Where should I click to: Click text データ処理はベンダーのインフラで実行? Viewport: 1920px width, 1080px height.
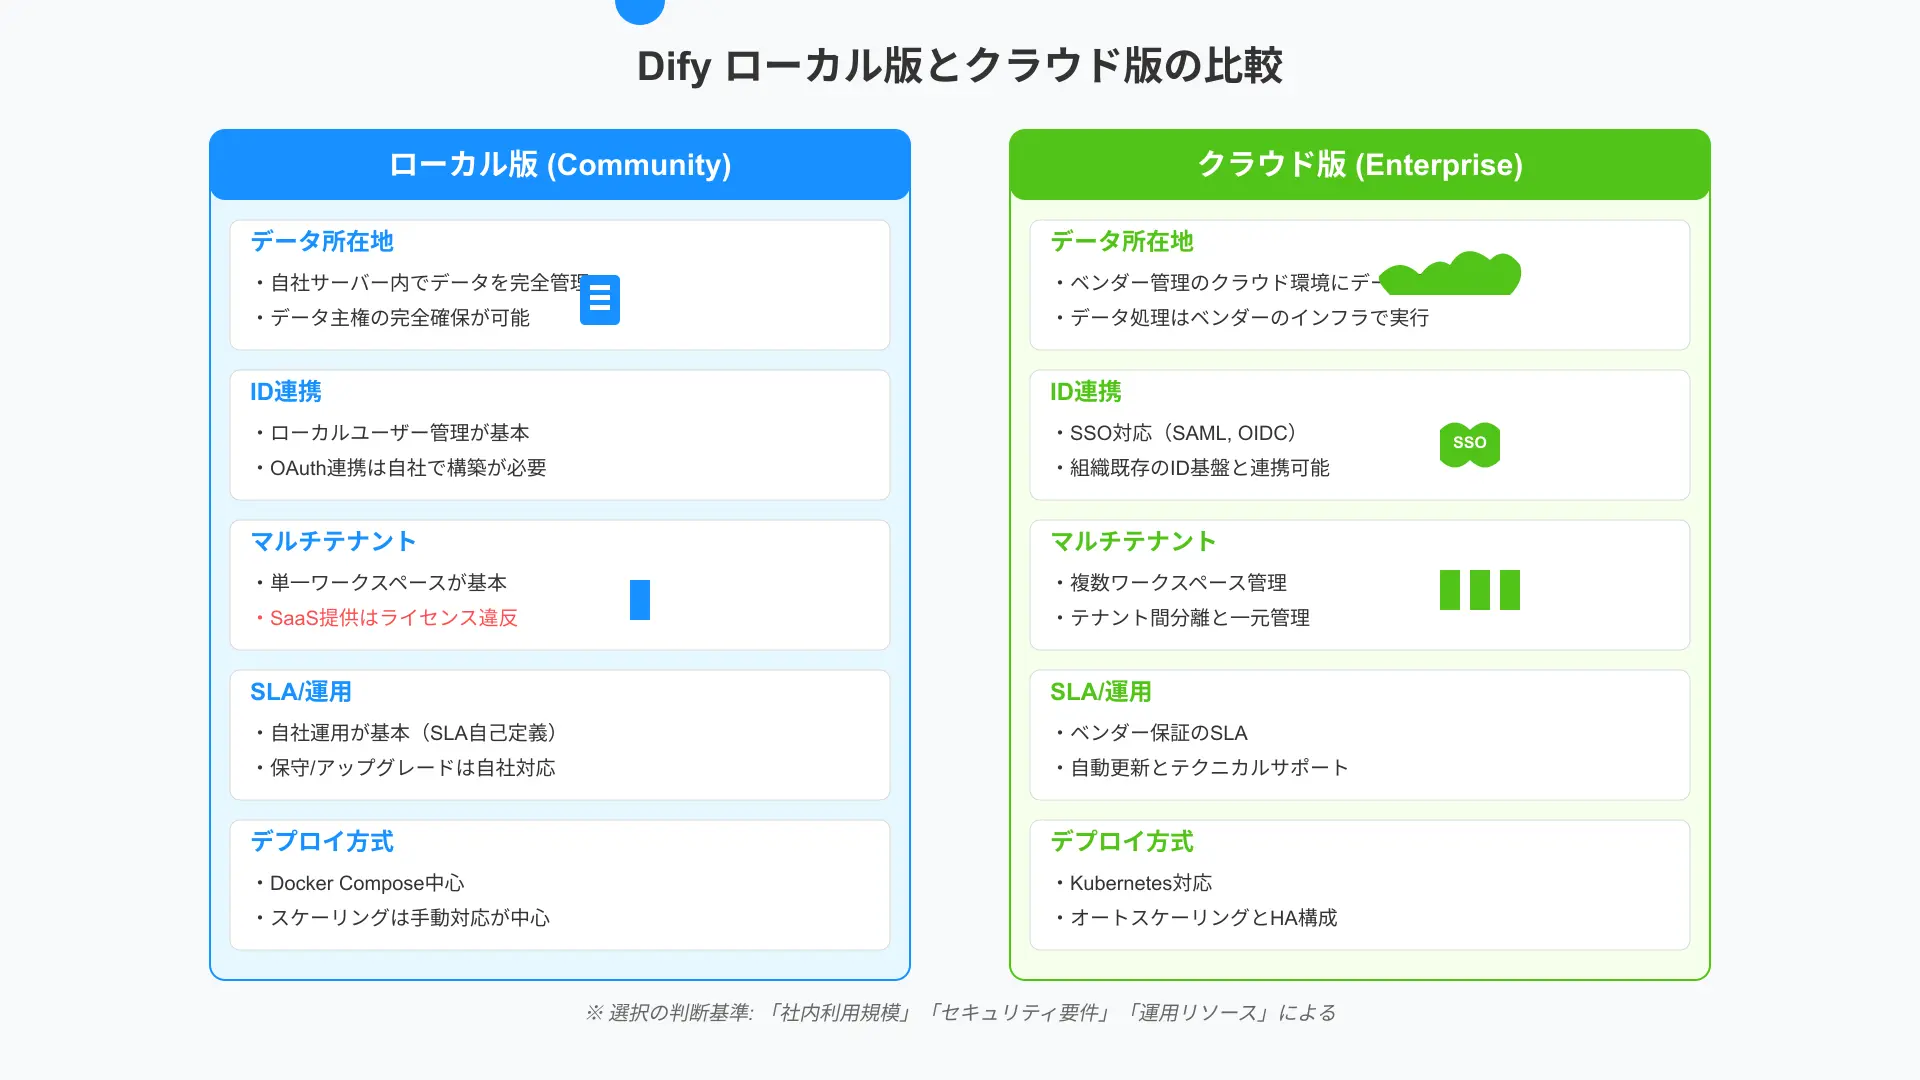point(1241,318)
